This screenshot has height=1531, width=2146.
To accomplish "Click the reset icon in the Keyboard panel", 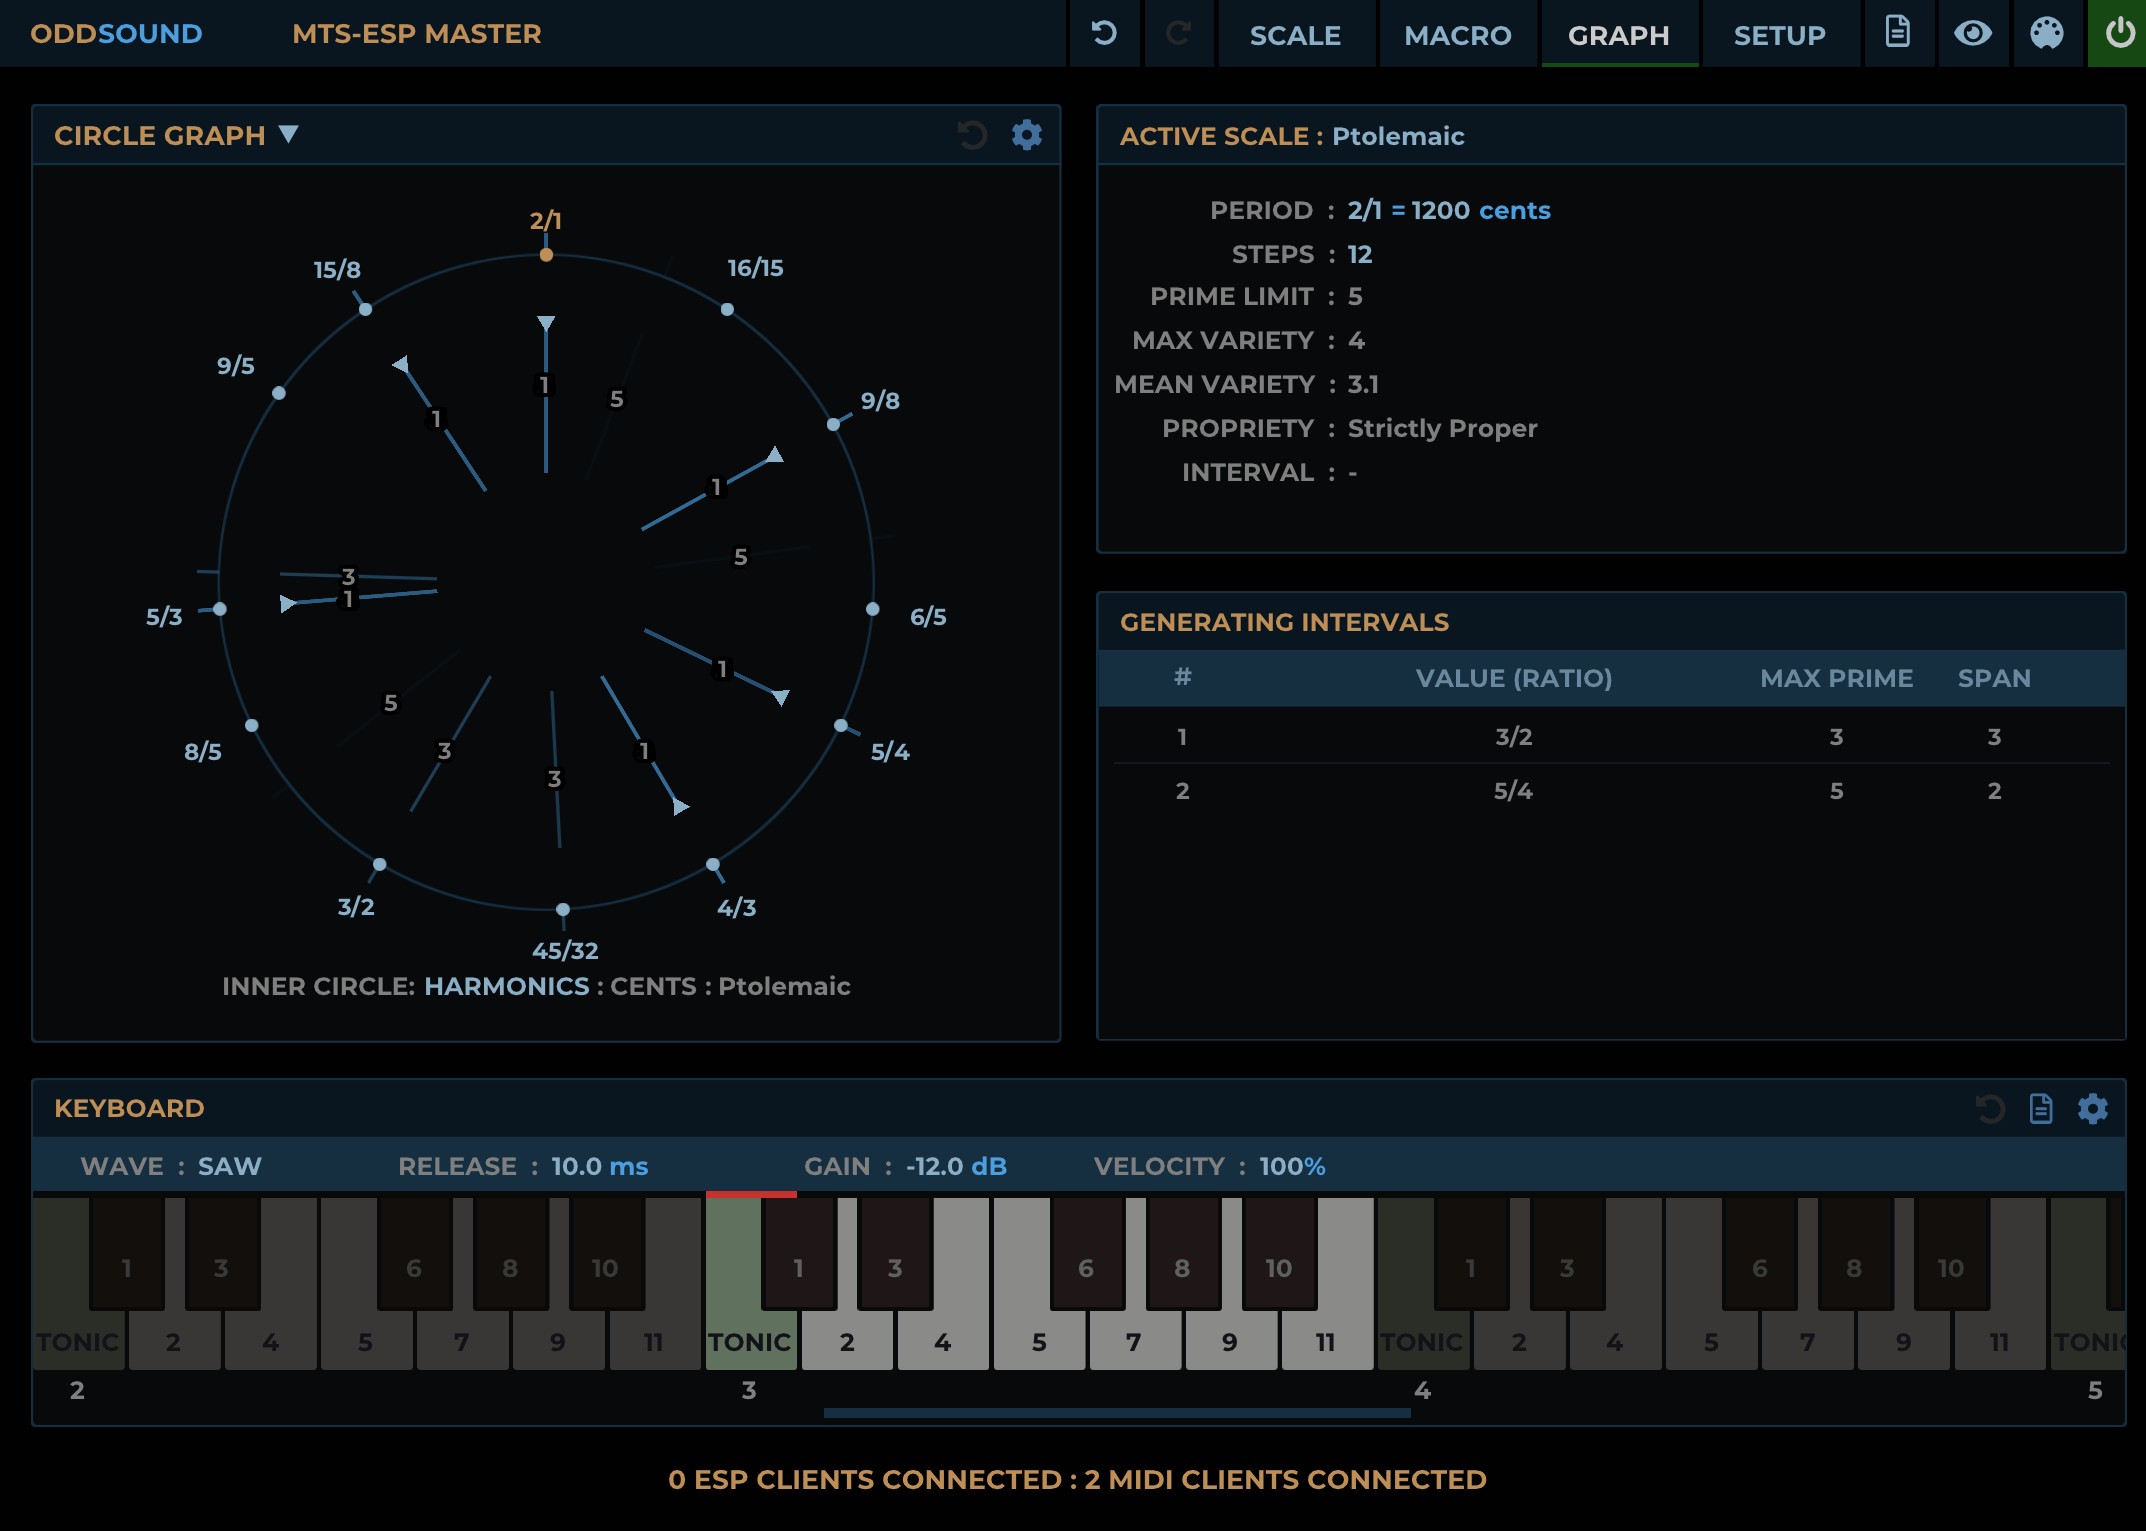I will tap(1989, 1108).
